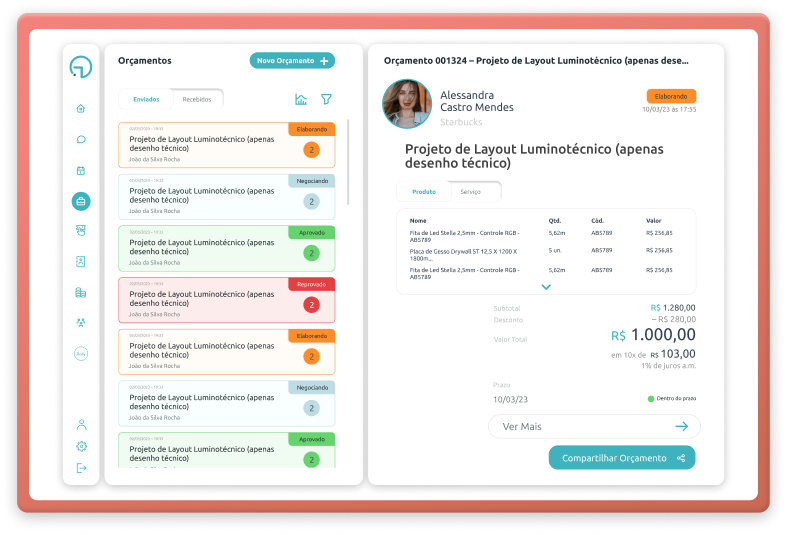Screen dimensions: 787x534
Task: Open the chart statistics icon in Orçamentos
Action: click(x=301, y=99)
